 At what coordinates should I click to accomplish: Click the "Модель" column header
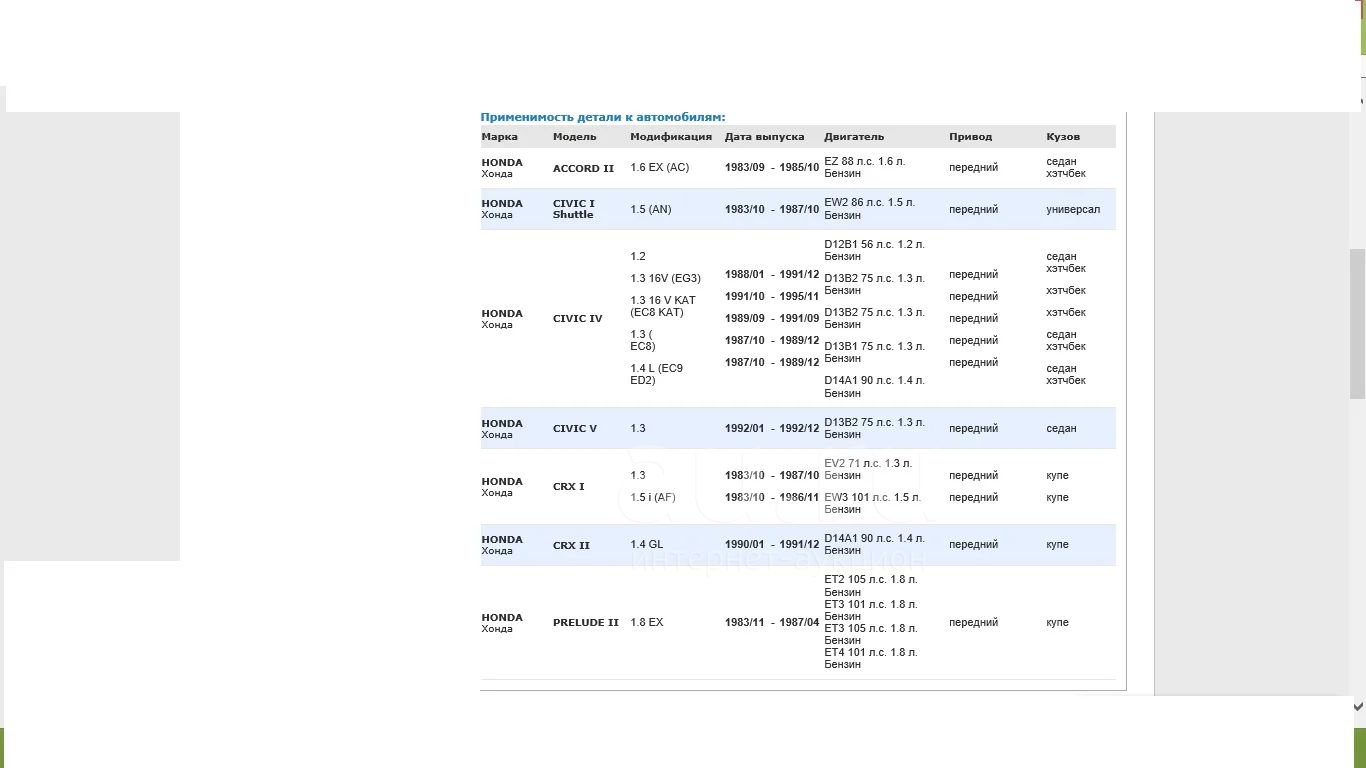tap(574, 137)
